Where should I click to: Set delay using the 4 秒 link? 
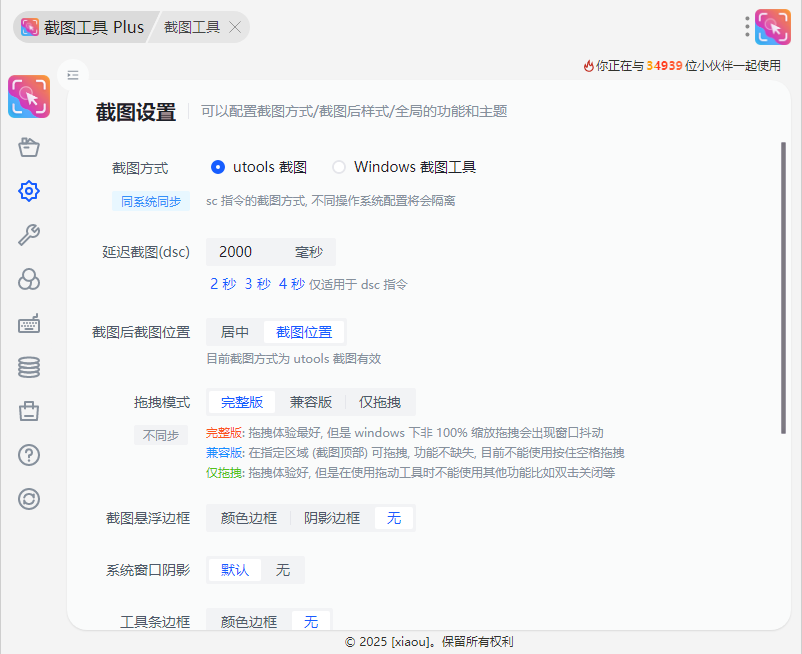pos(292,284)
